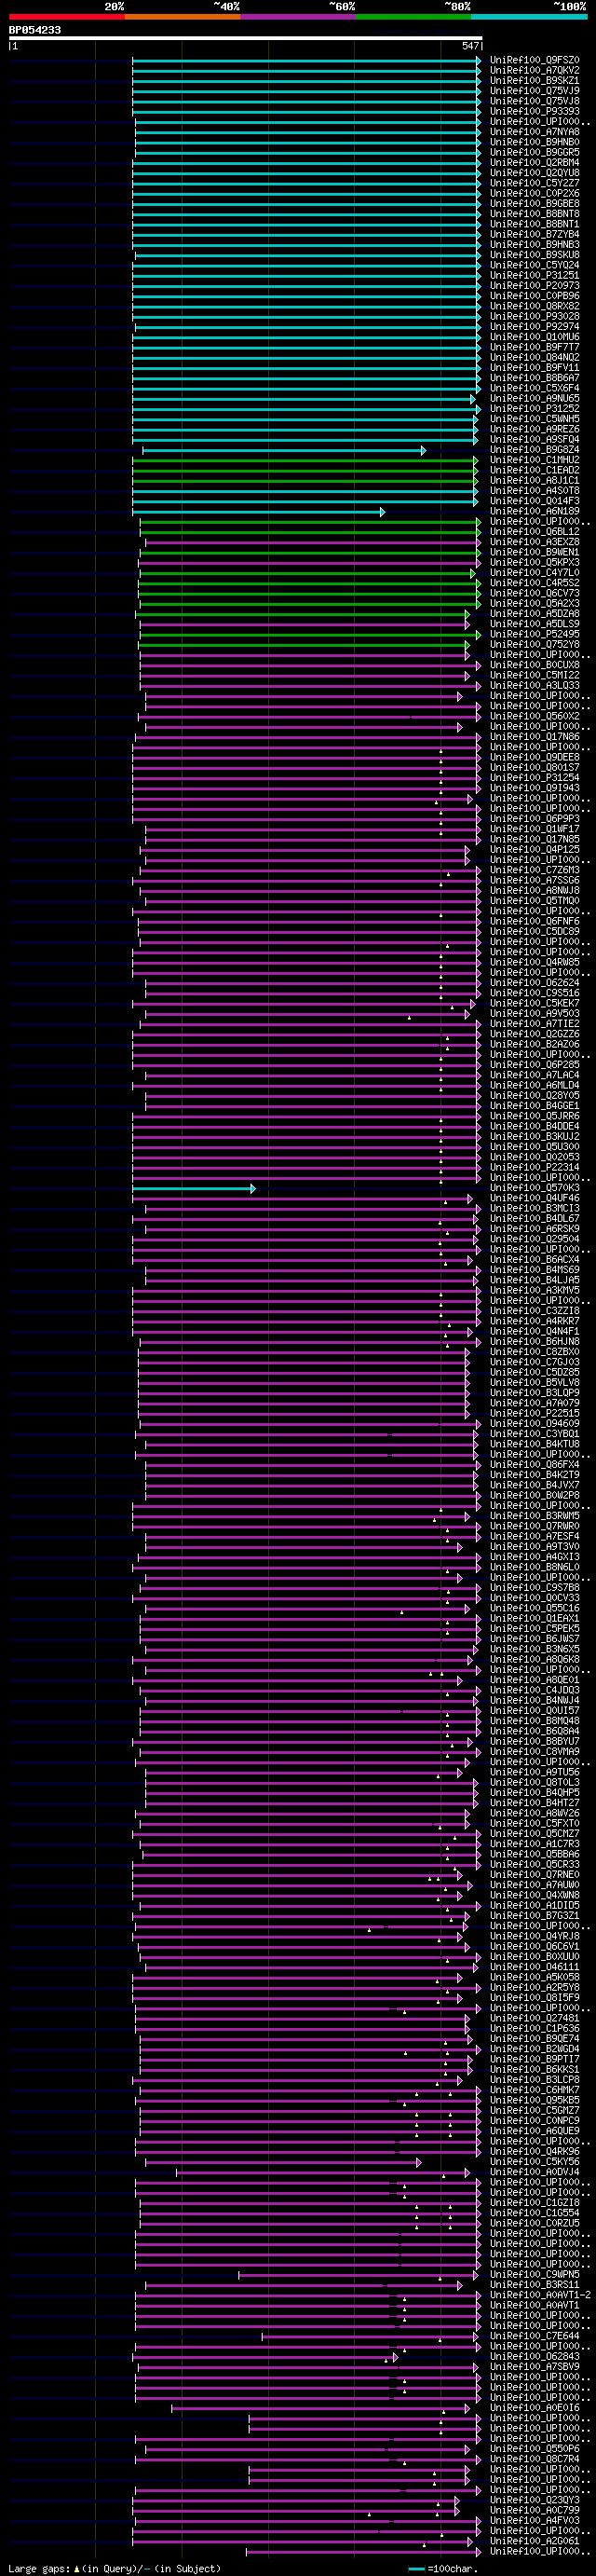
Task: Select hit UniRef100_C1MHU2
Action: (x=534, y=460)
